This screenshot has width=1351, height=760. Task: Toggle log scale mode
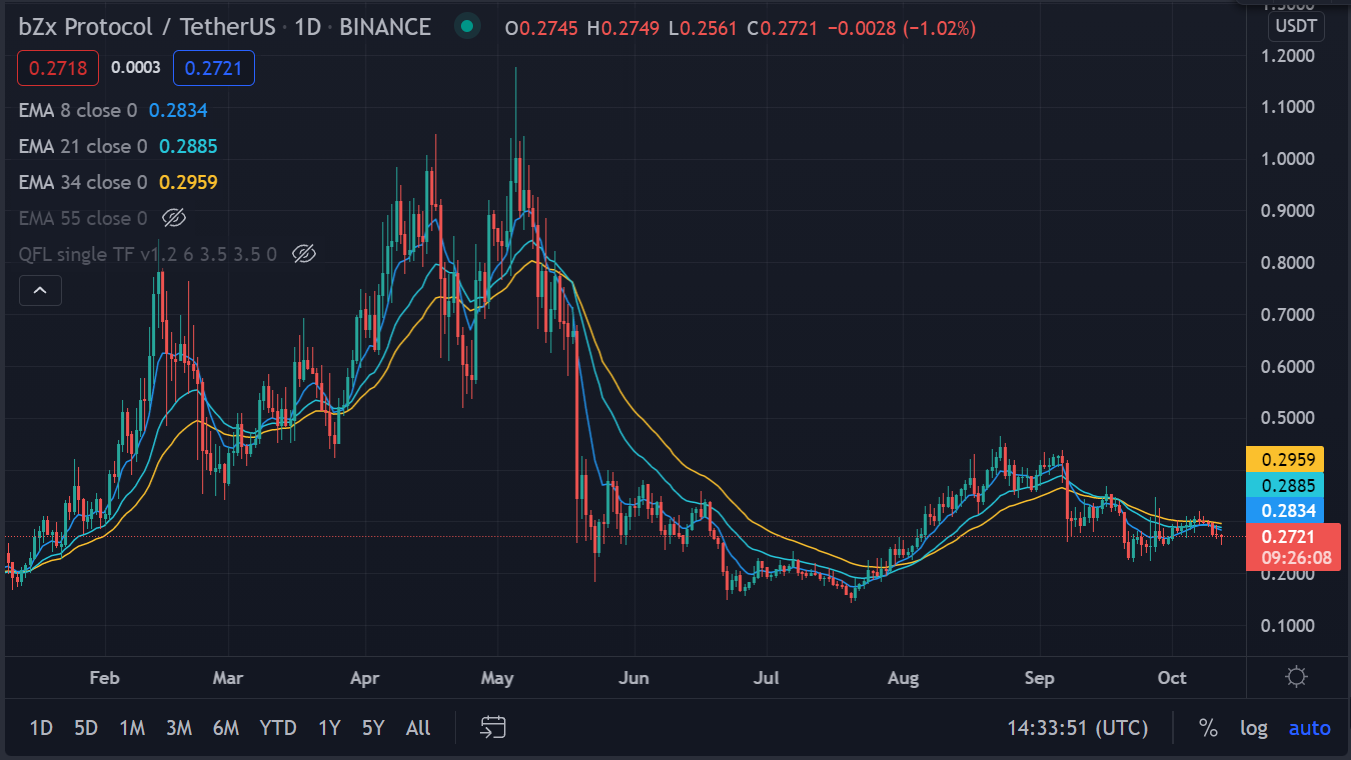(x=1253, y=728)
